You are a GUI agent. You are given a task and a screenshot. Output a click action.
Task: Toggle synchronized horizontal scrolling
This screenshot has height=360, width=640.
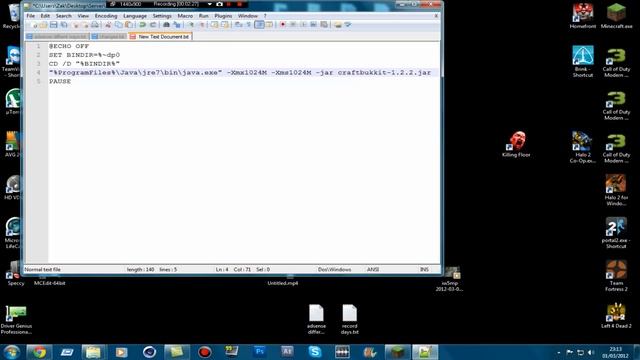click(x=224, y=25)
